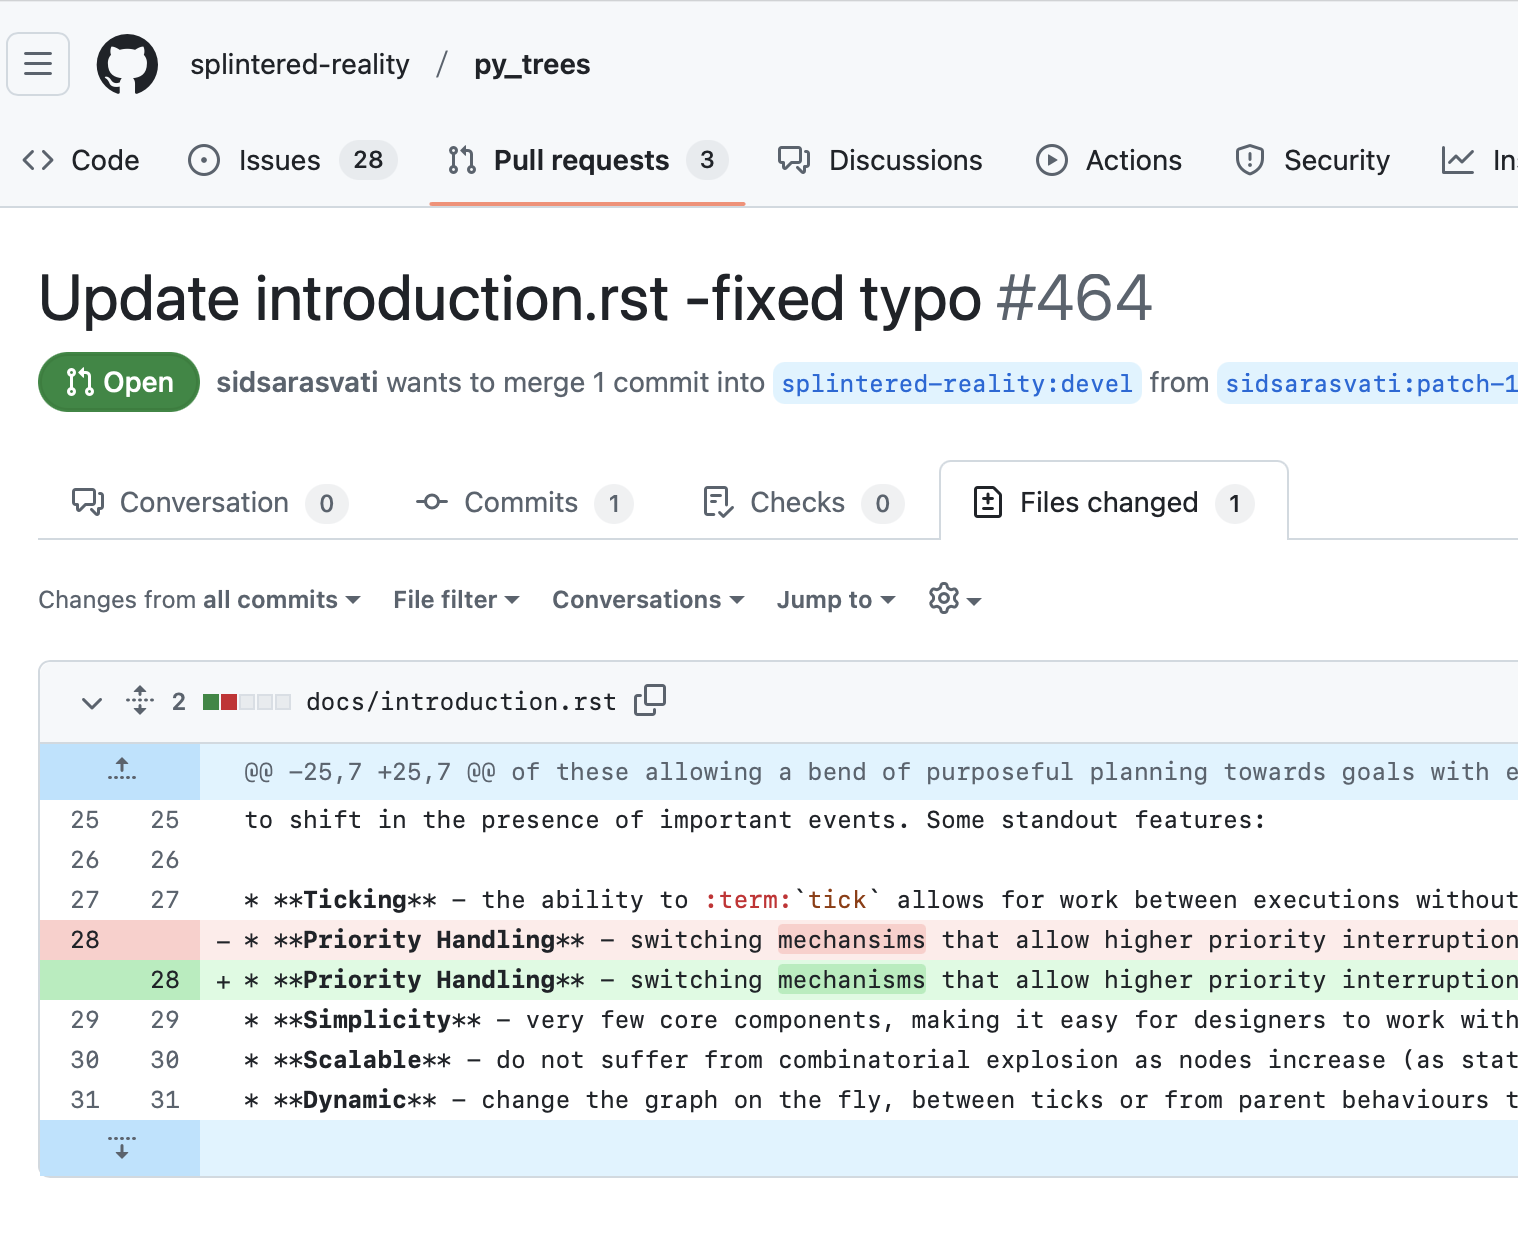This screenshot has width=1518, height=1260.
Task: Click the splintered-reality:devel base branch
Action: 956,383
